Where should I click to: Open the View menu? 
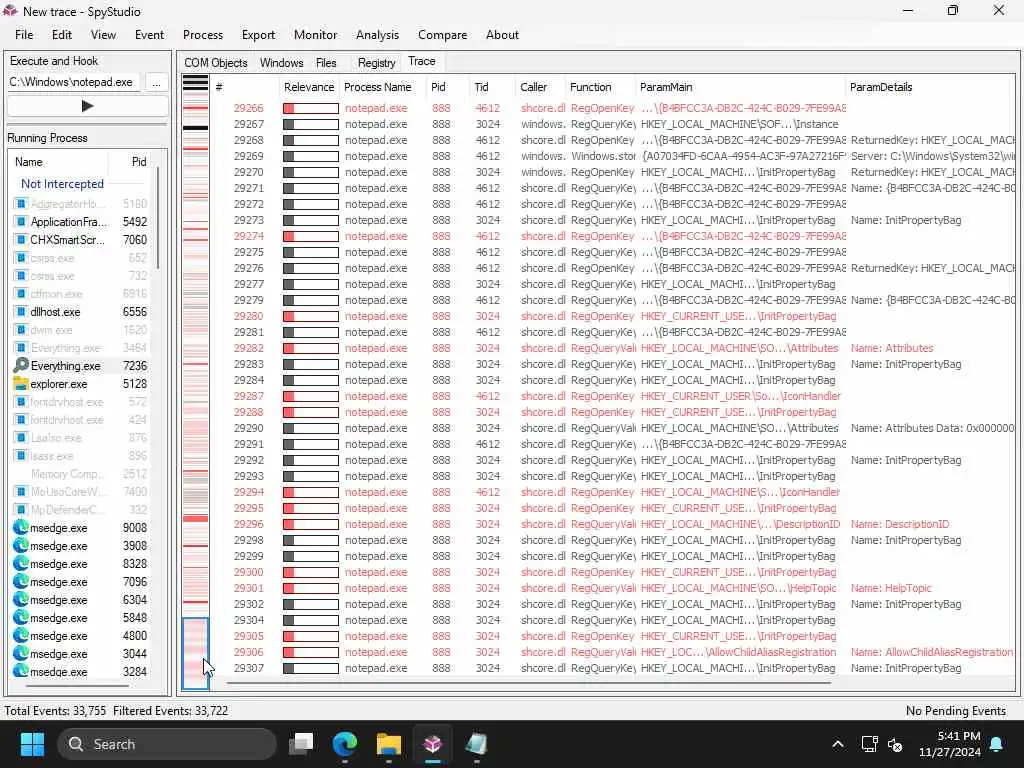103,35
